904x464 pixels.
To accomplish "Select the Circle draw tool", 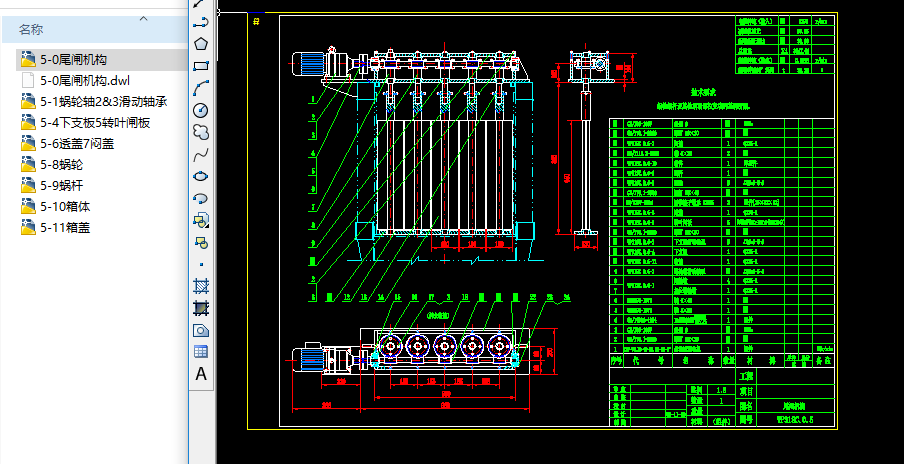I will [201, 109].
